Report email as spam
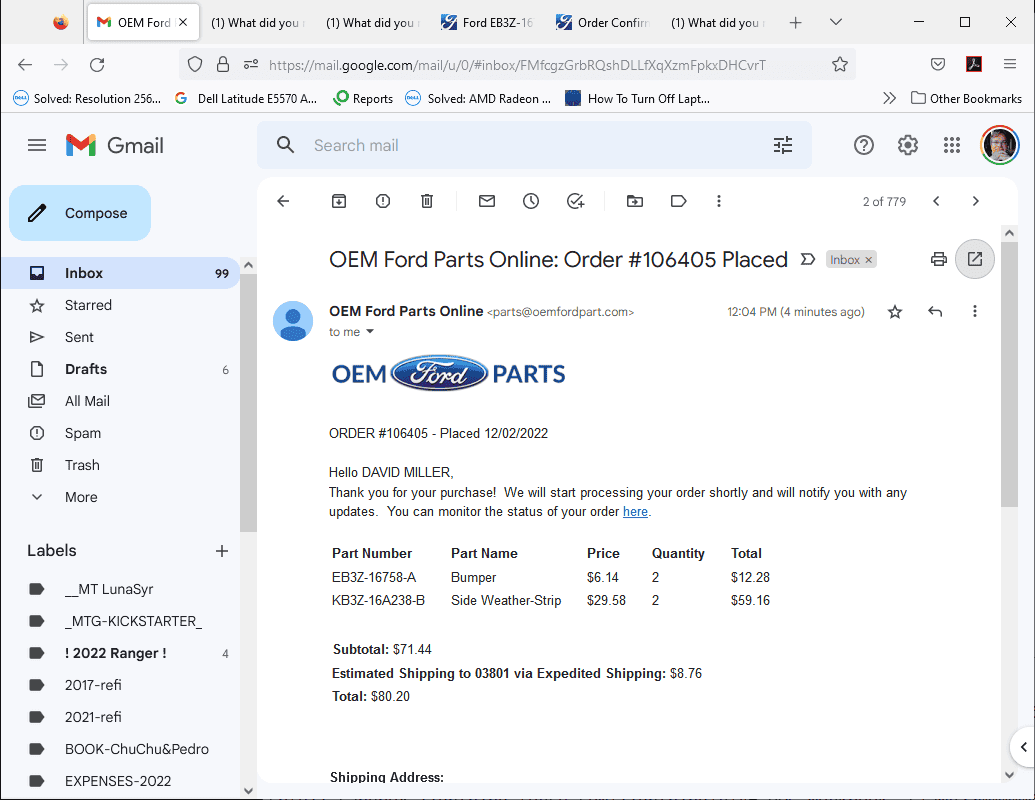Image resolution: width=1035 pixels, height=800 pixels. [x=383, y=201]
